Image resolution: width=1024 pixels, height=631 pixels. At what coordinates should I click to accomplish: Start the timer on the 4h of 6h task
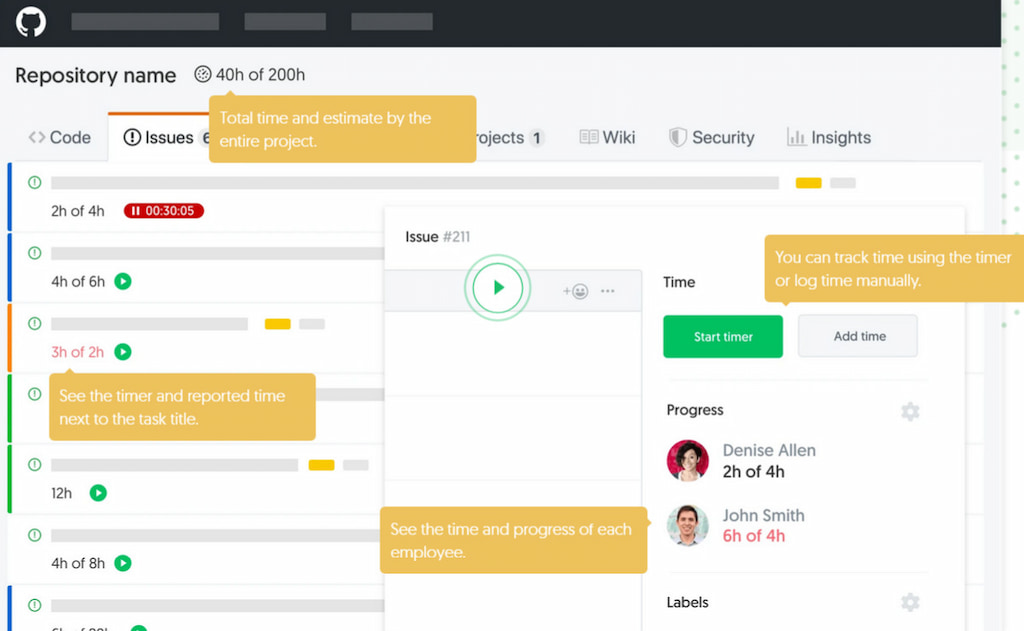coord(122,281)
